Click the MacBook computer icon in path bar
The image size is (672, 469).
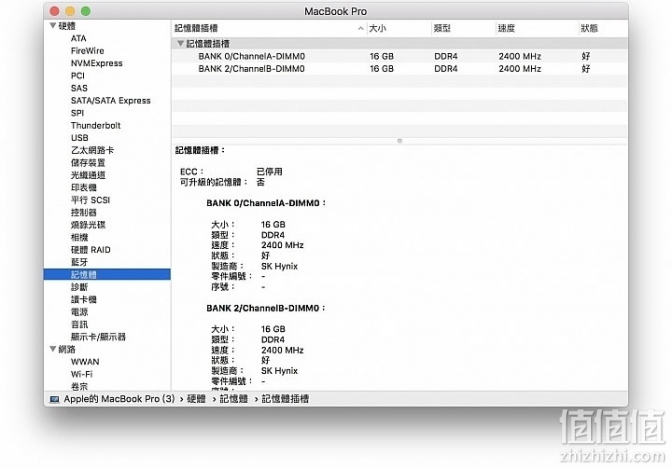[x=54, y=399]
